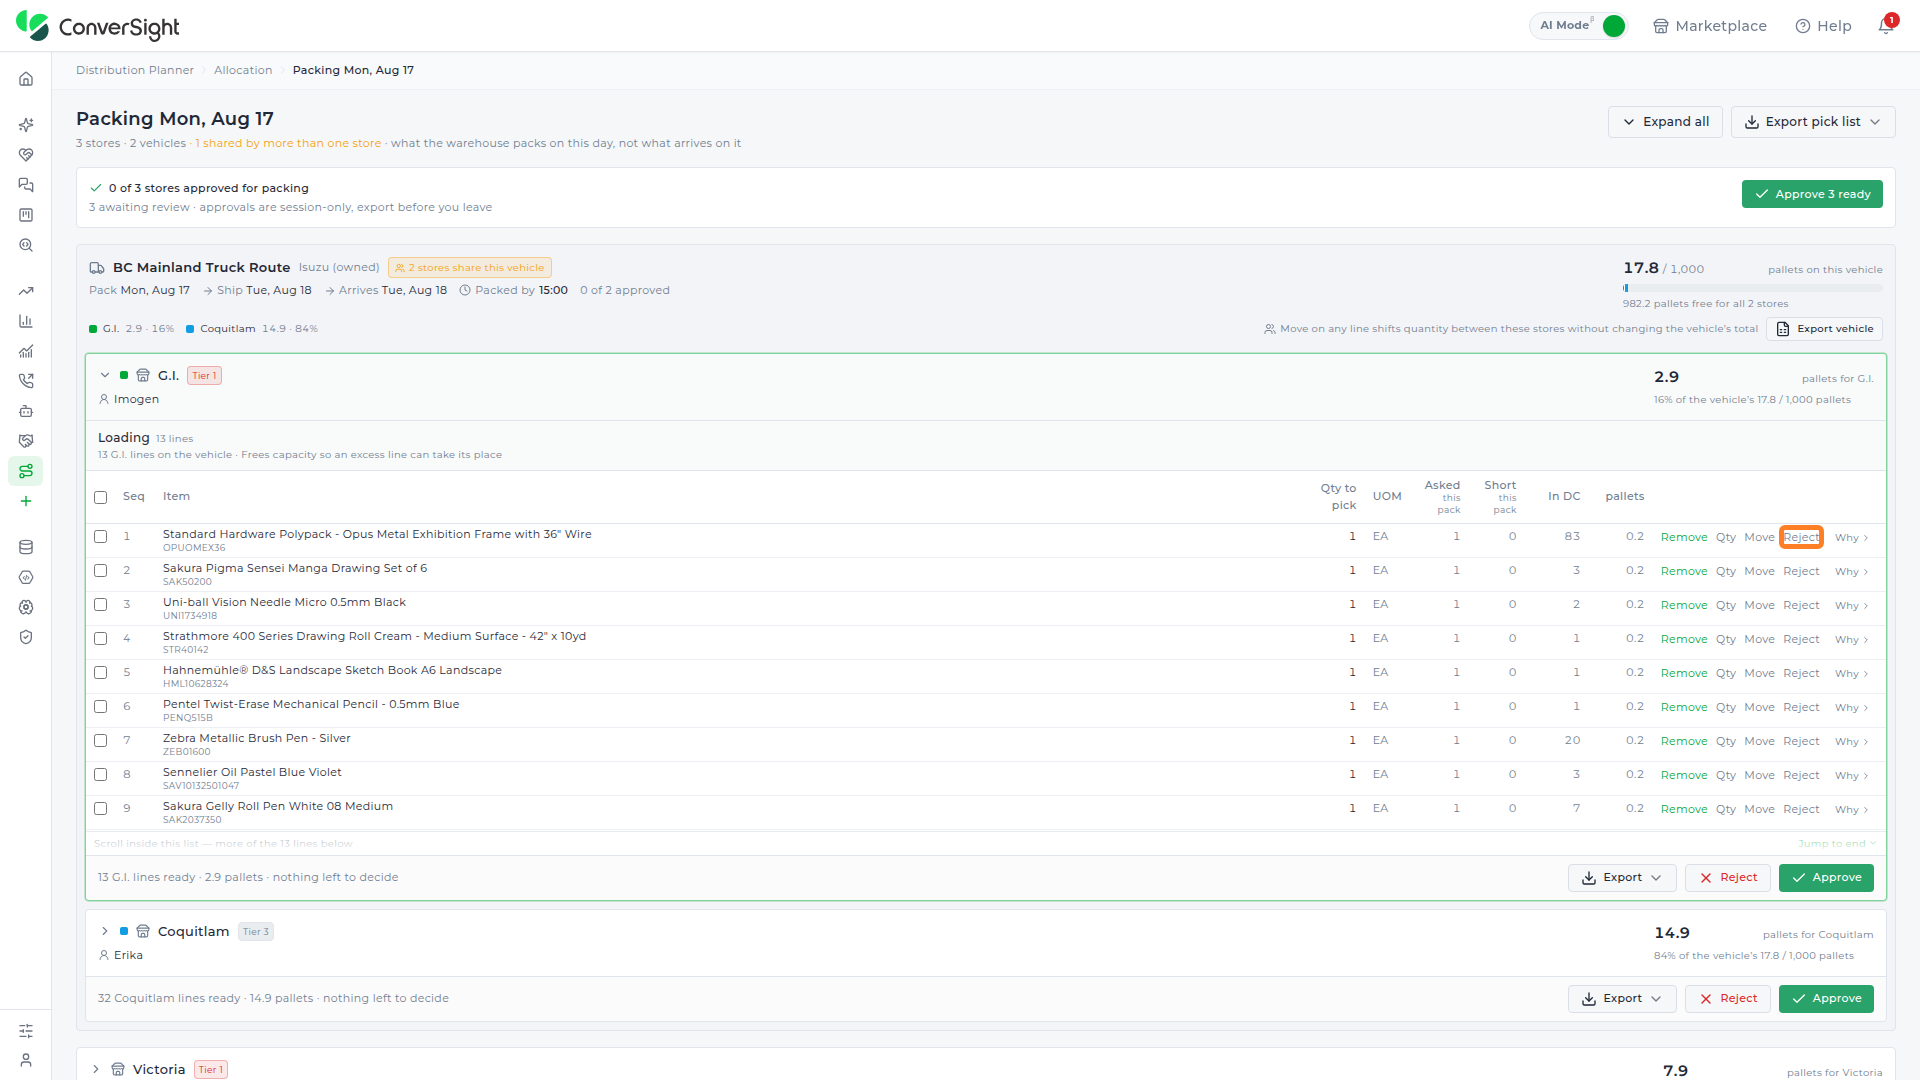Open the user profile icon at sidebar bottom
The width and height of the screenshot is (1920, 1080).
(26, 1060)
